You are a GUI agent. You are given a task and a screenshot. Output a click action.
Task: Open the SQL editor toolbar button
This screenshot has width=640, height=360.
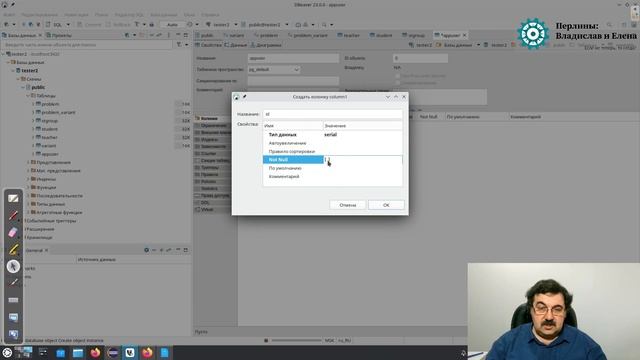coord(55,24)
